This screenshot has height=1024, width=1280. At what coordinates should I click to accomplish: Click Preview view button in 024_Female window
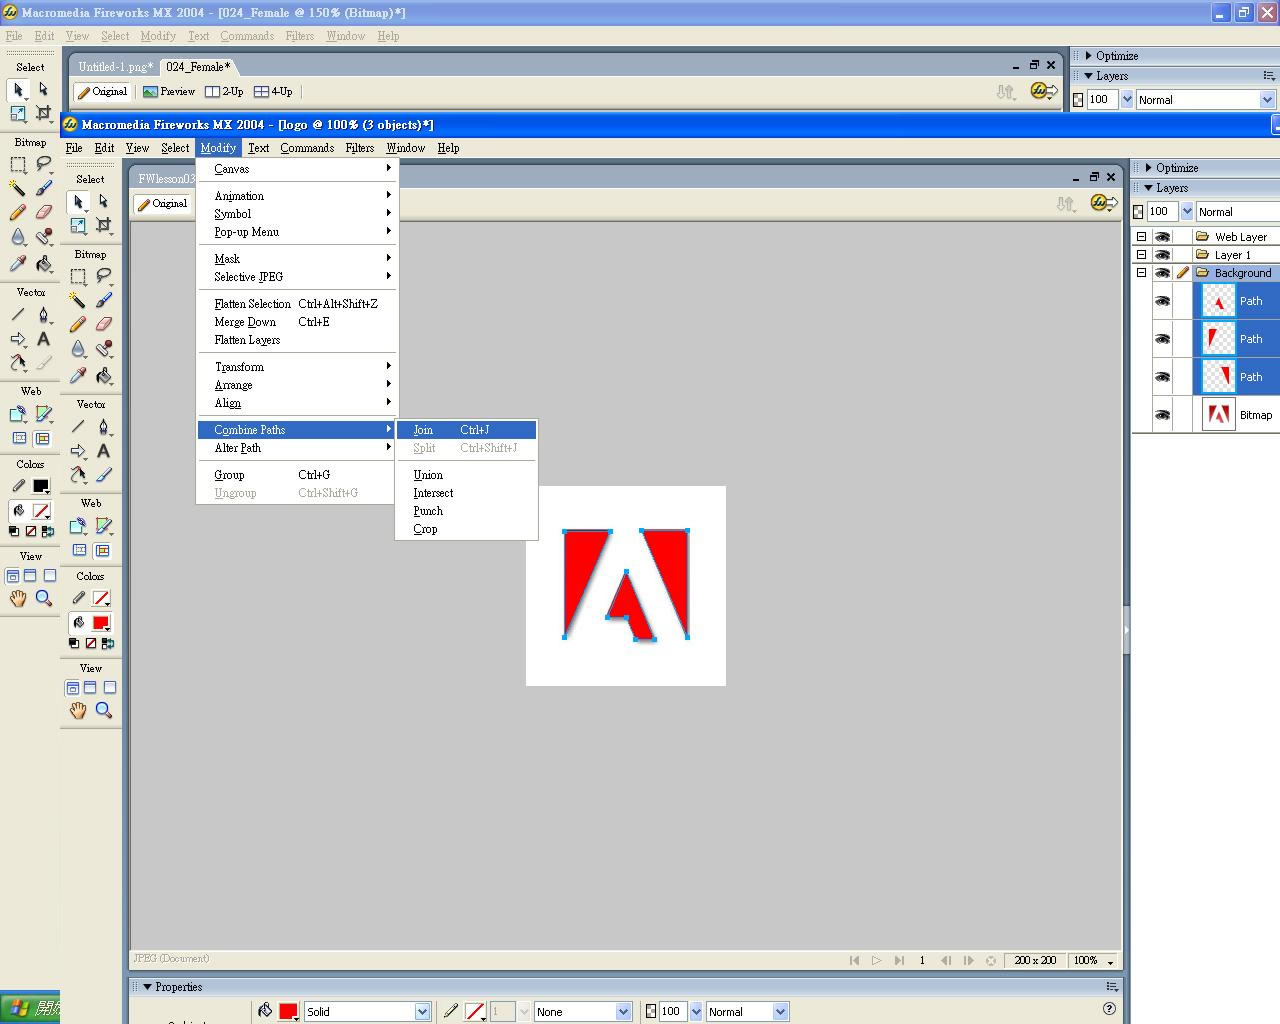click(x=169, y=91)
